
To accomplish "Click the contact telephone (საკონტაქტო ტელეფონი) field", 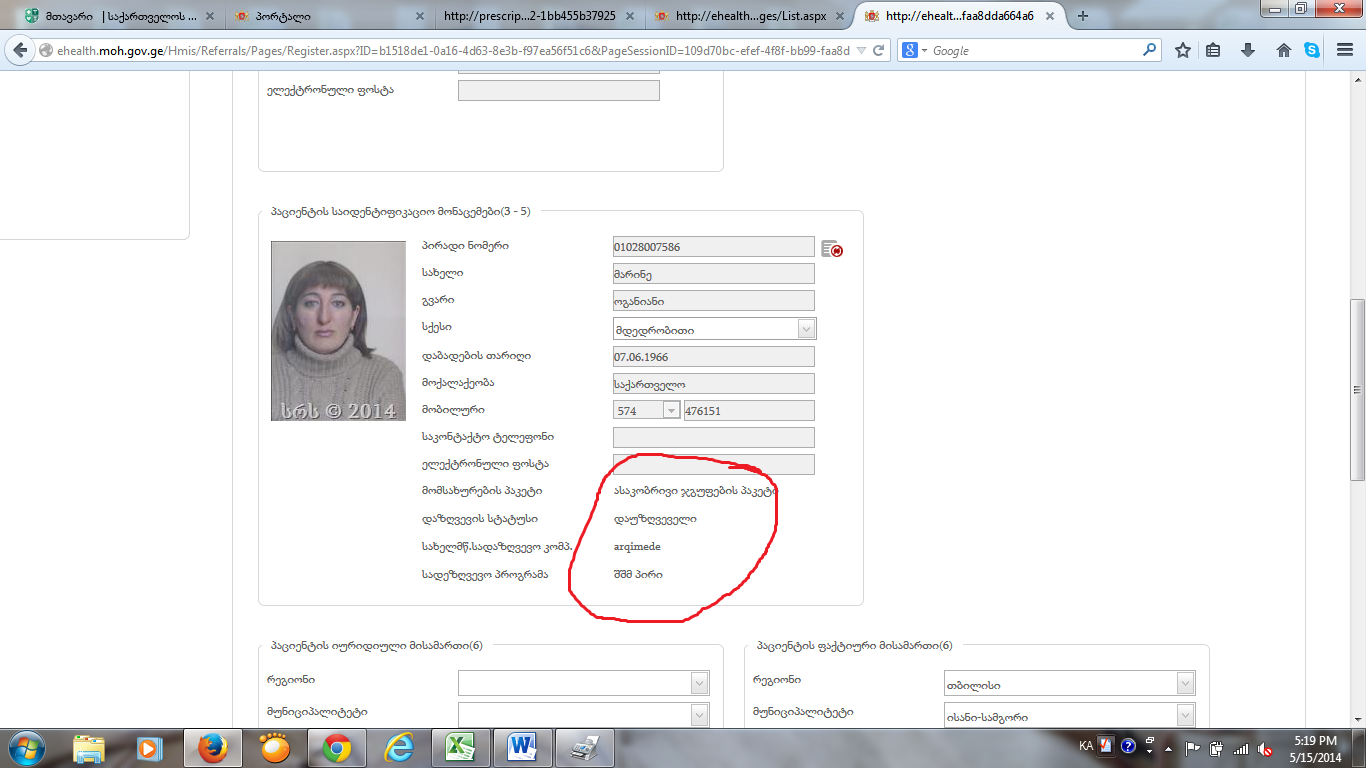I will 713,438.
